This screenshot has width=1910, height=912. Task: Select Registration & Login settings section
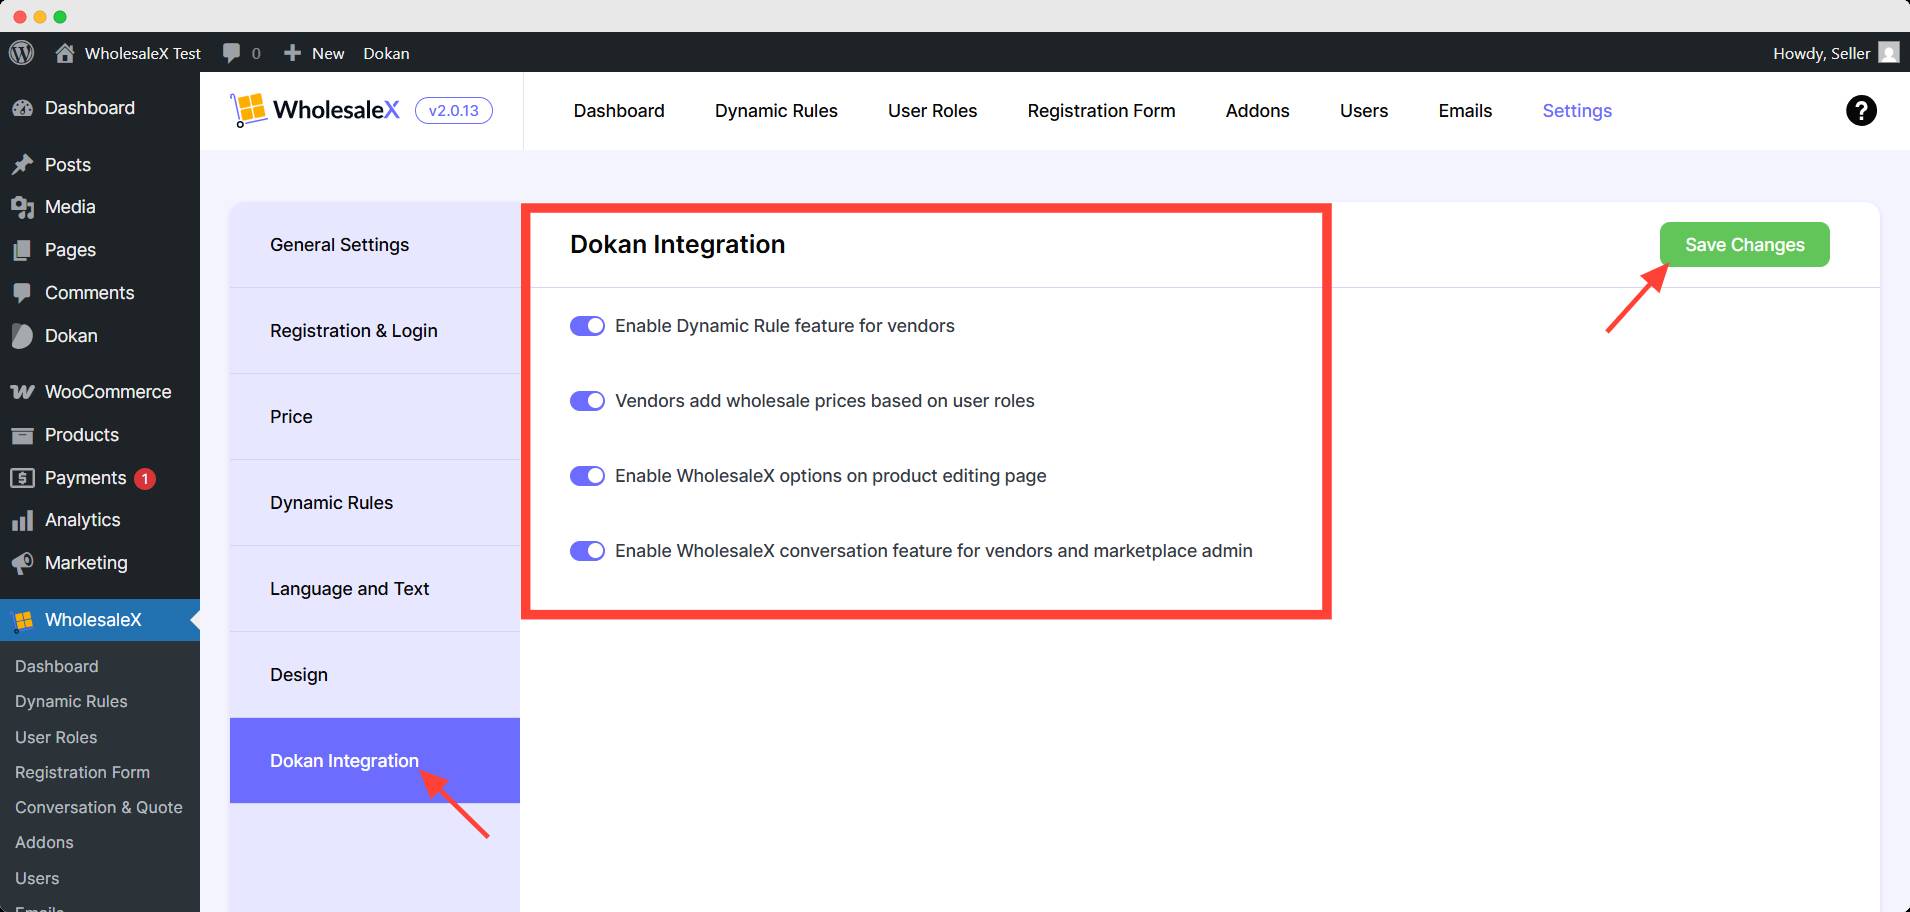point(375,331)
